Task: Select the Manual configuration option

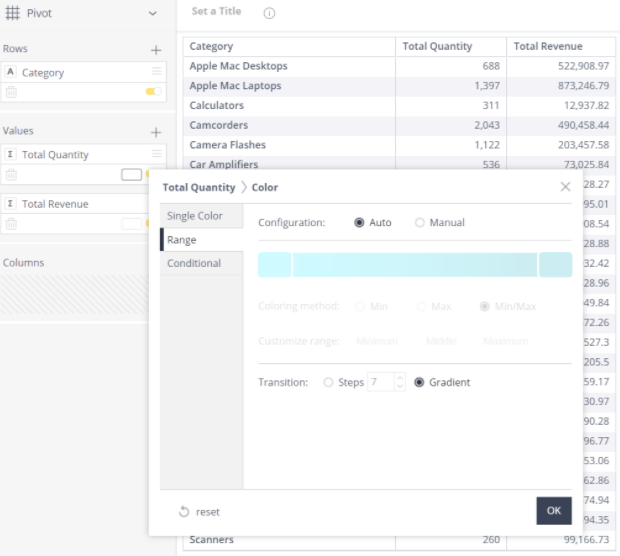Action: pyautogui.click(x=420, y=223)
